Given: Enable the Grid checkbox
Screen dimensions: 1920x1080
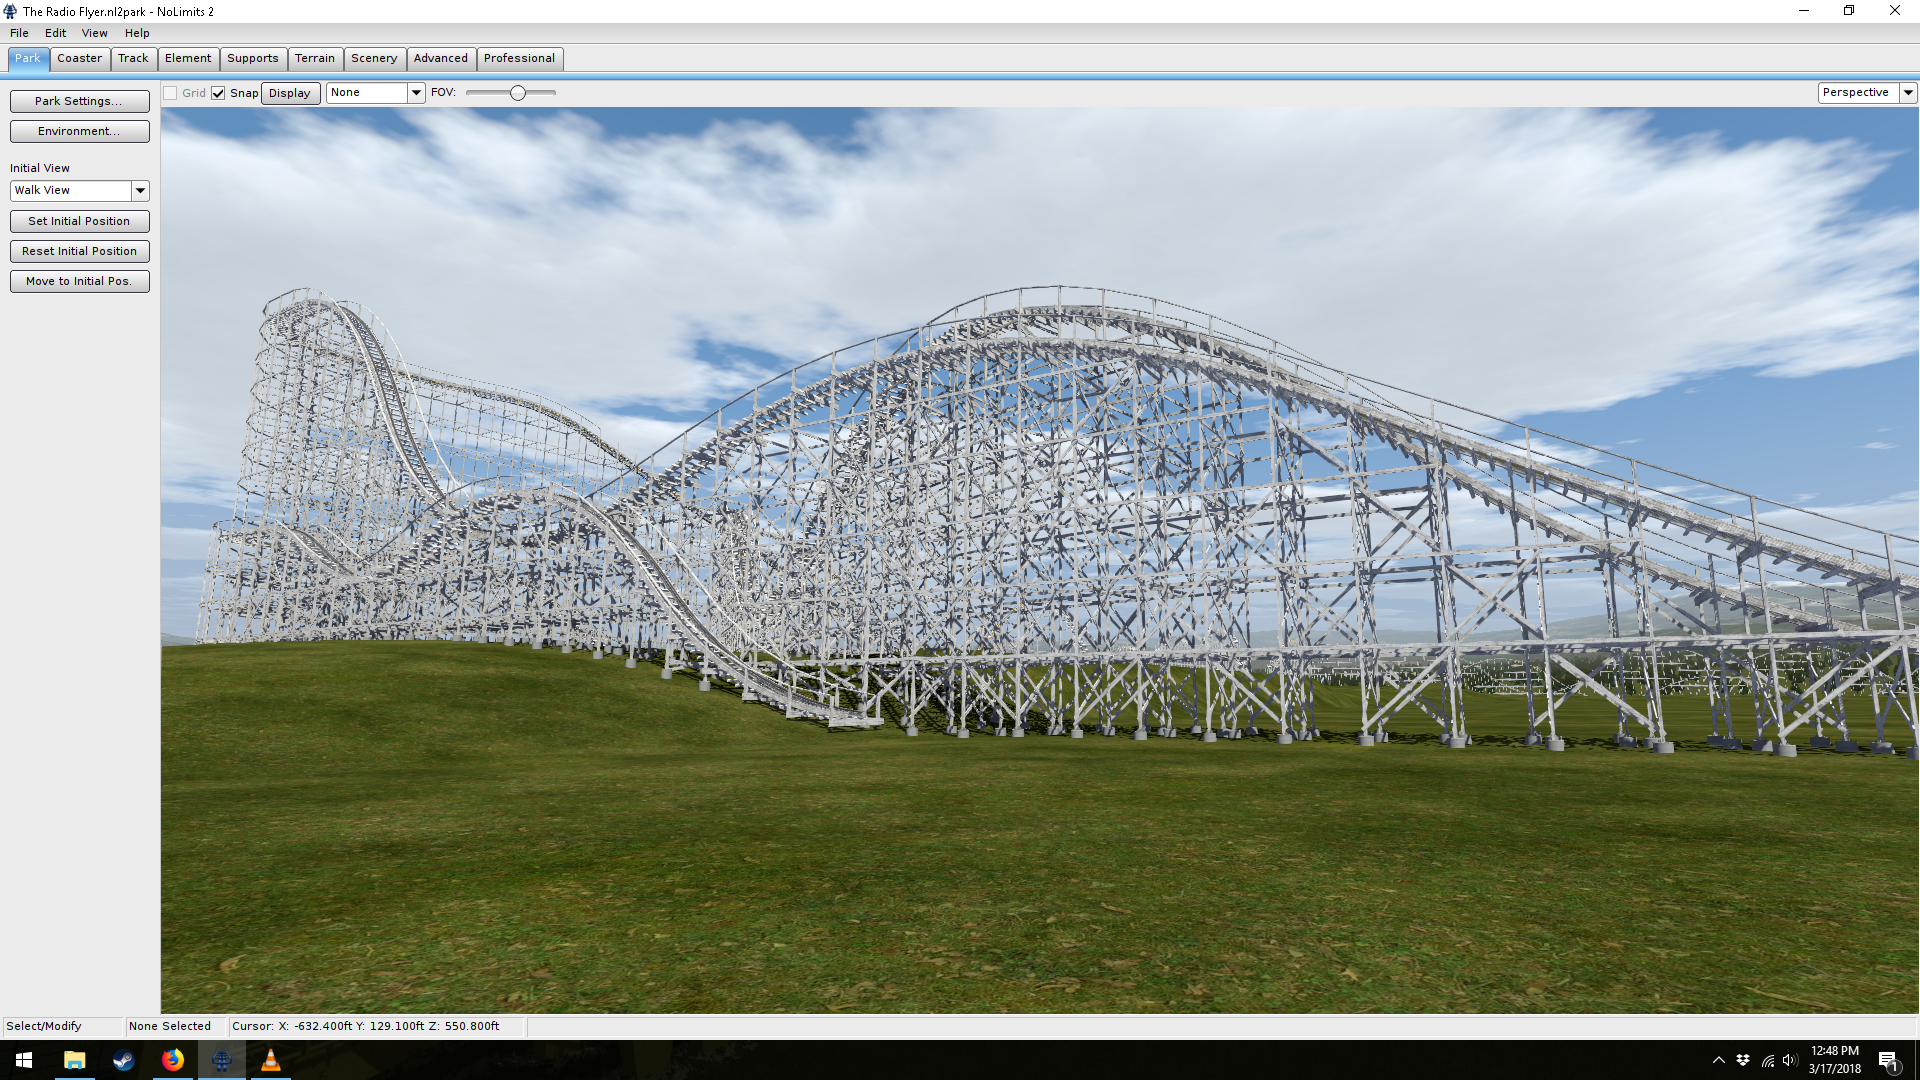Looking at the screenshot, I should [x=171, y=93].
